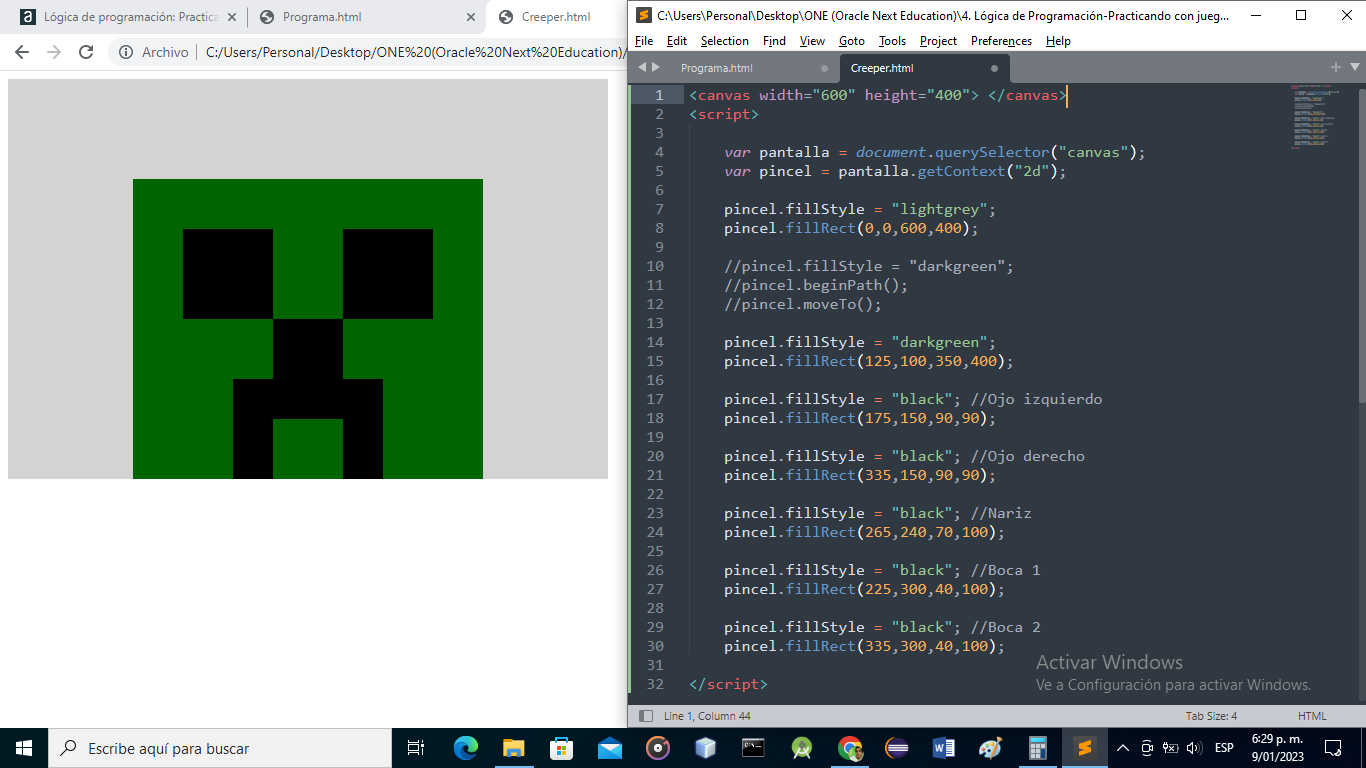
Task: Open tab list dropdown arrow in Sublime
Action: click(1355, 67)
